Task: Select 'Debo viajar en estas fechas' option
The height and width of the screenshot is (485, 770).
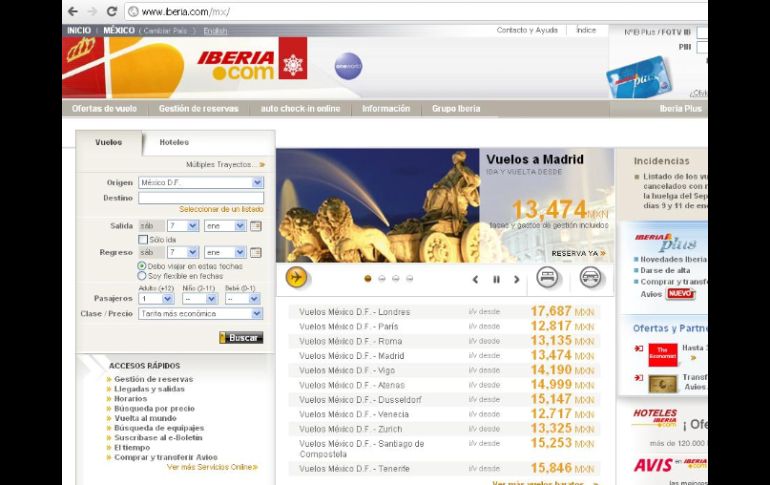Action: 142,266
